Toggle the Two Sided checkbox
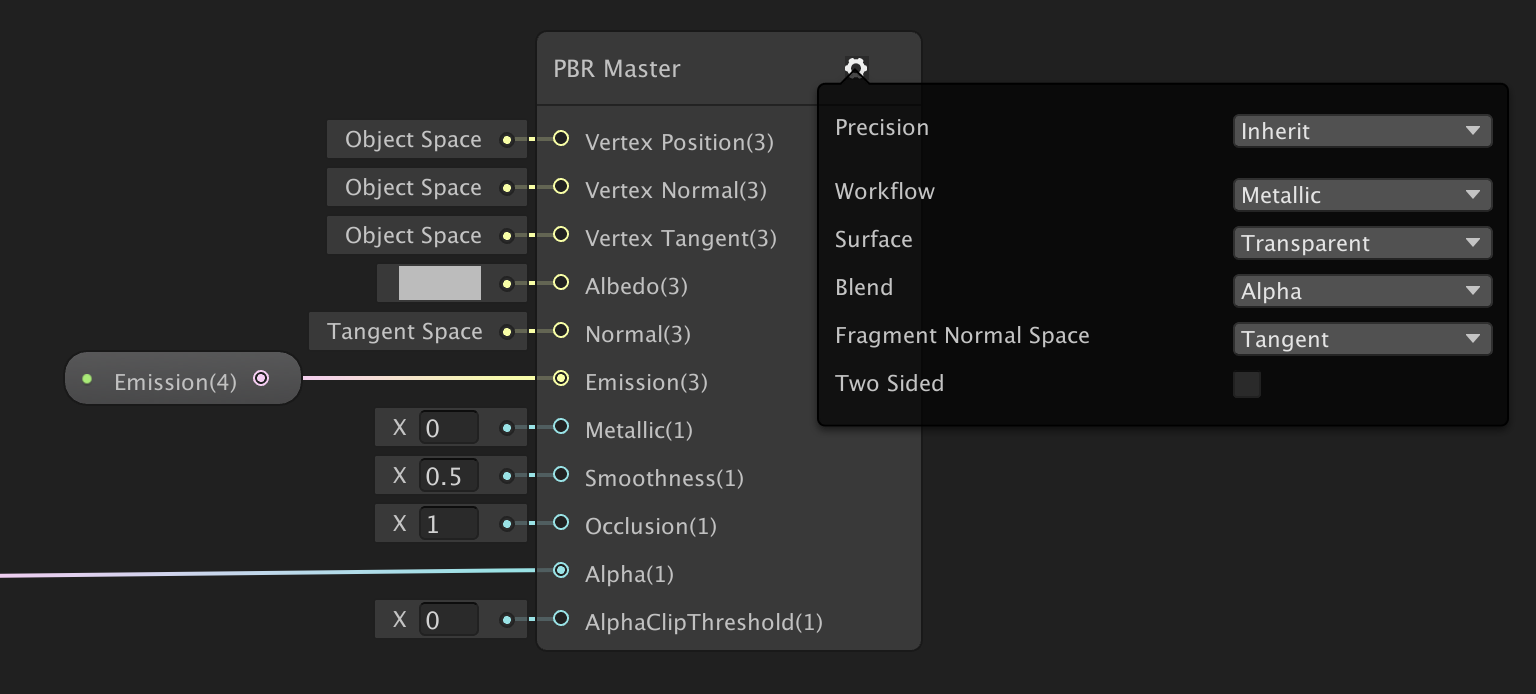 [1247, 384]
